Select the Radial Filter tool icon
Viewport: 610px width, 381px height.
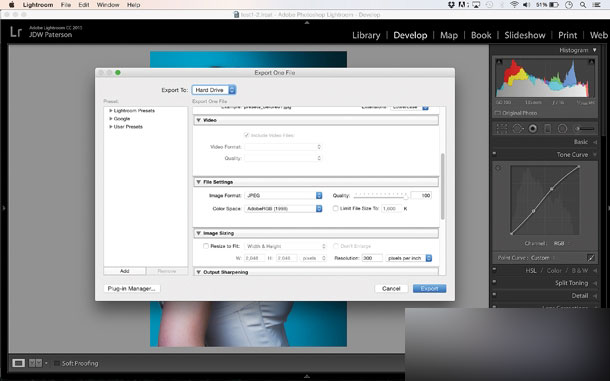tap(563, 128)
